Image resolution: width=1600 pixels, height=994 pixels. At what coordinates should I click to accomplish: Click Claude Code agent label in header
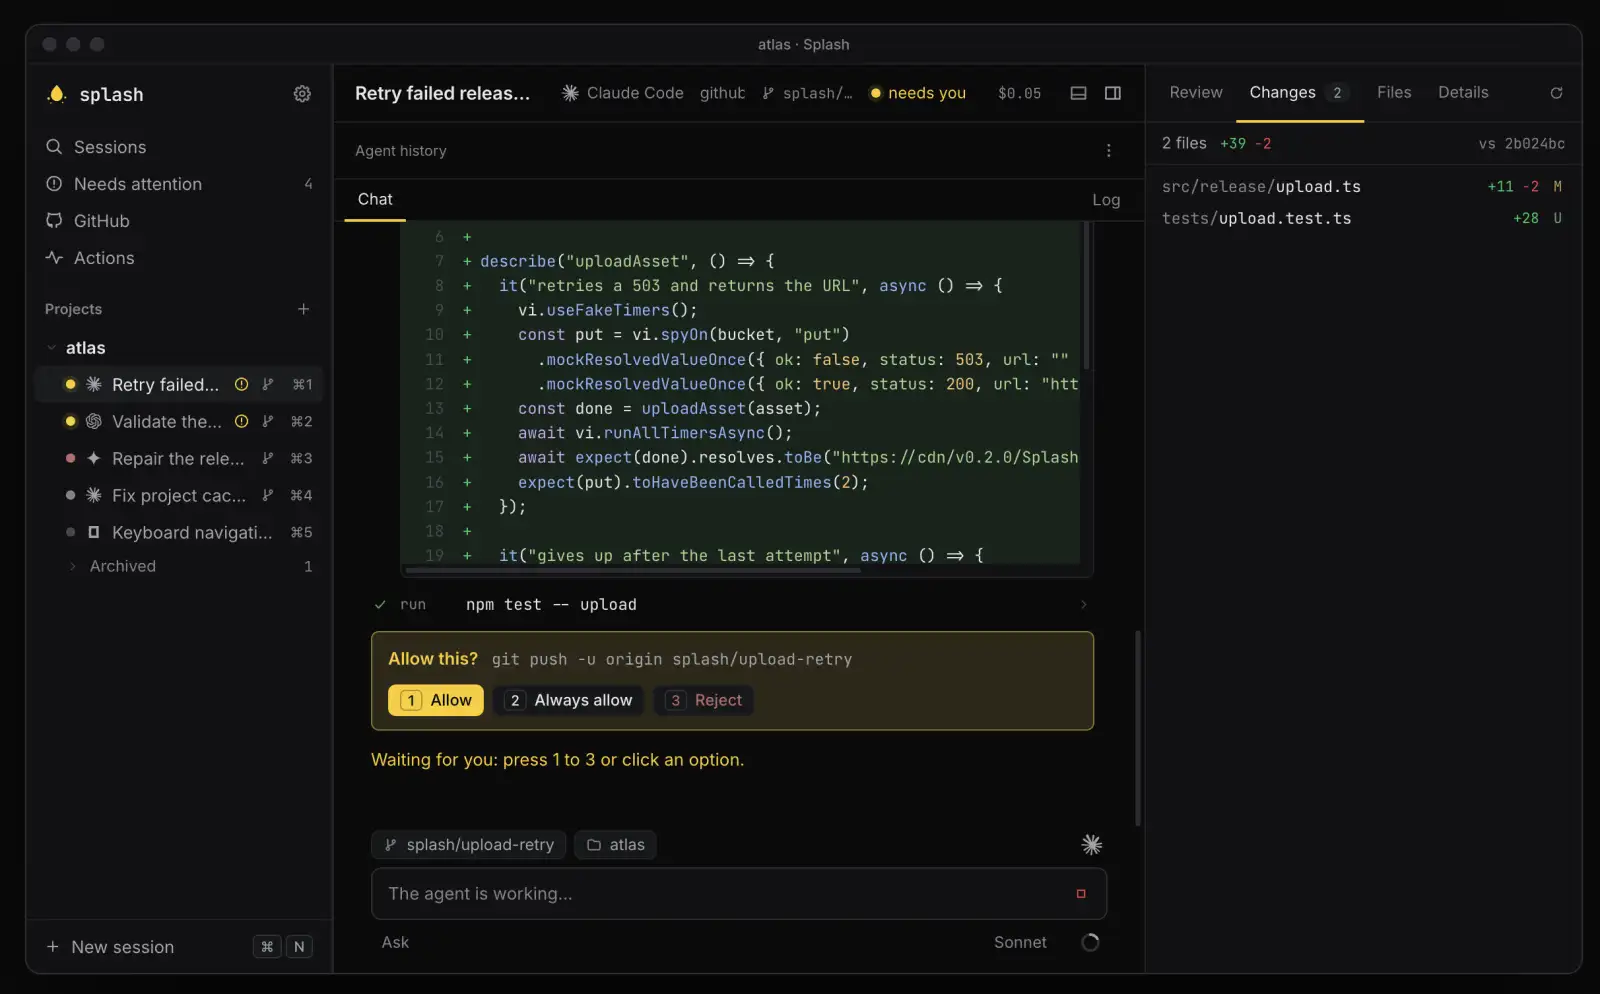coord(623,93)
